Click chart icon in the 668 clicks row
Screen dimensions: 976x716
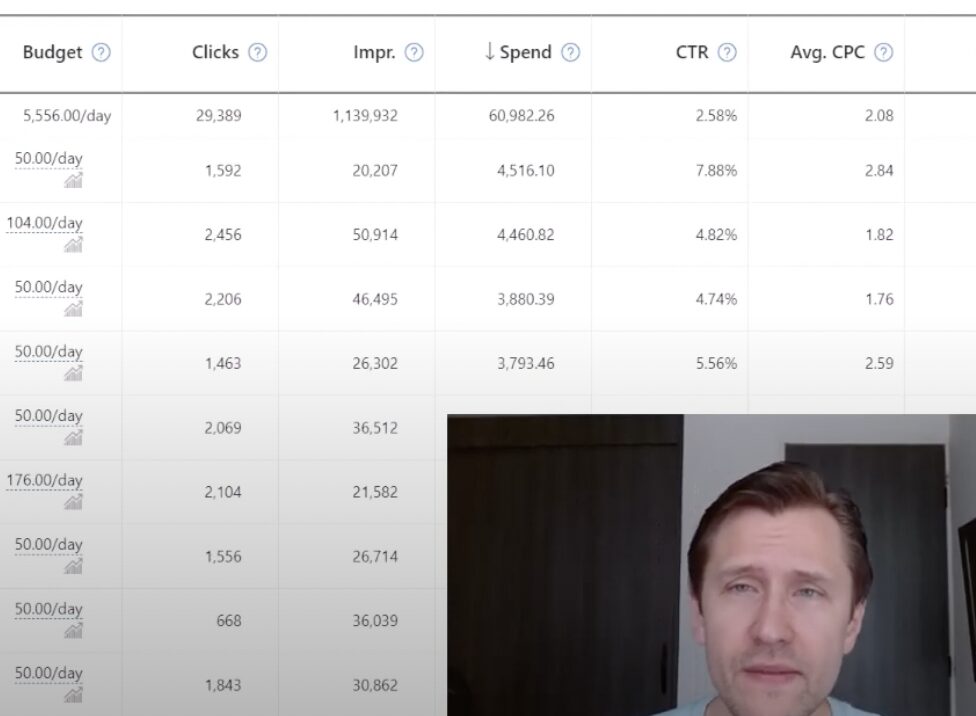pyautogui.click(x=73, y=631)
